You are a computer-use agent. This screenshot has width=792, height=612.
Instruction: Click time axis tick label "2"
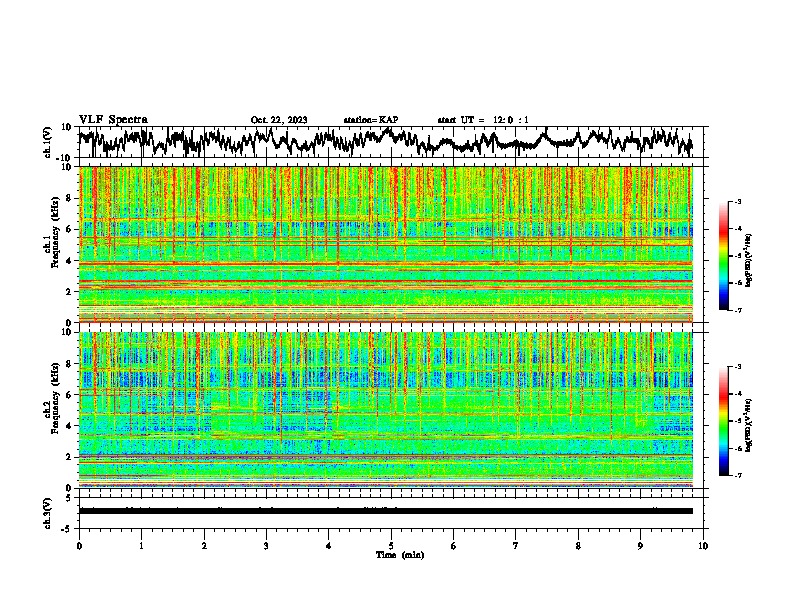click(204, 546)
